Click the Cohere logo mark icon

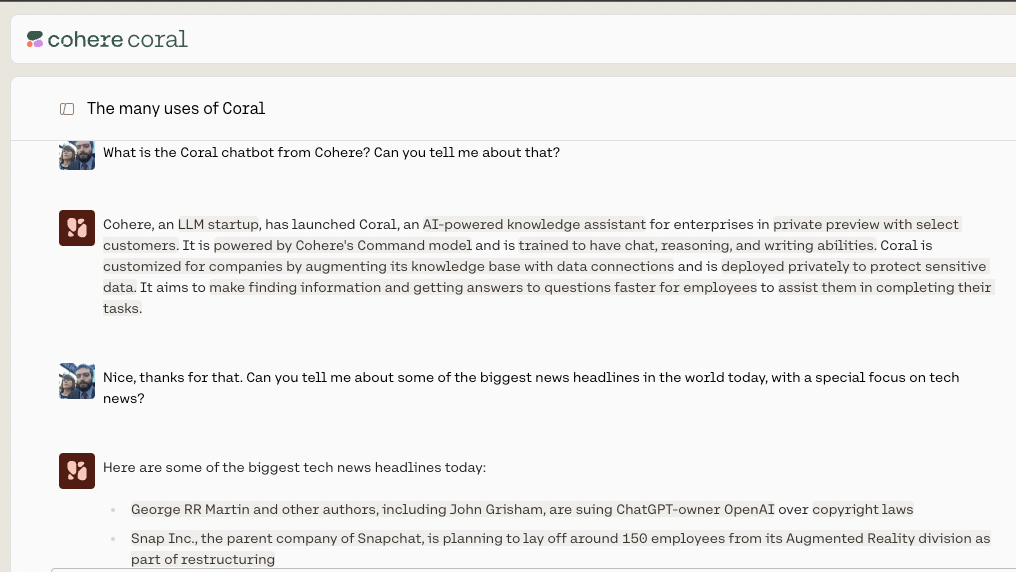35,39
